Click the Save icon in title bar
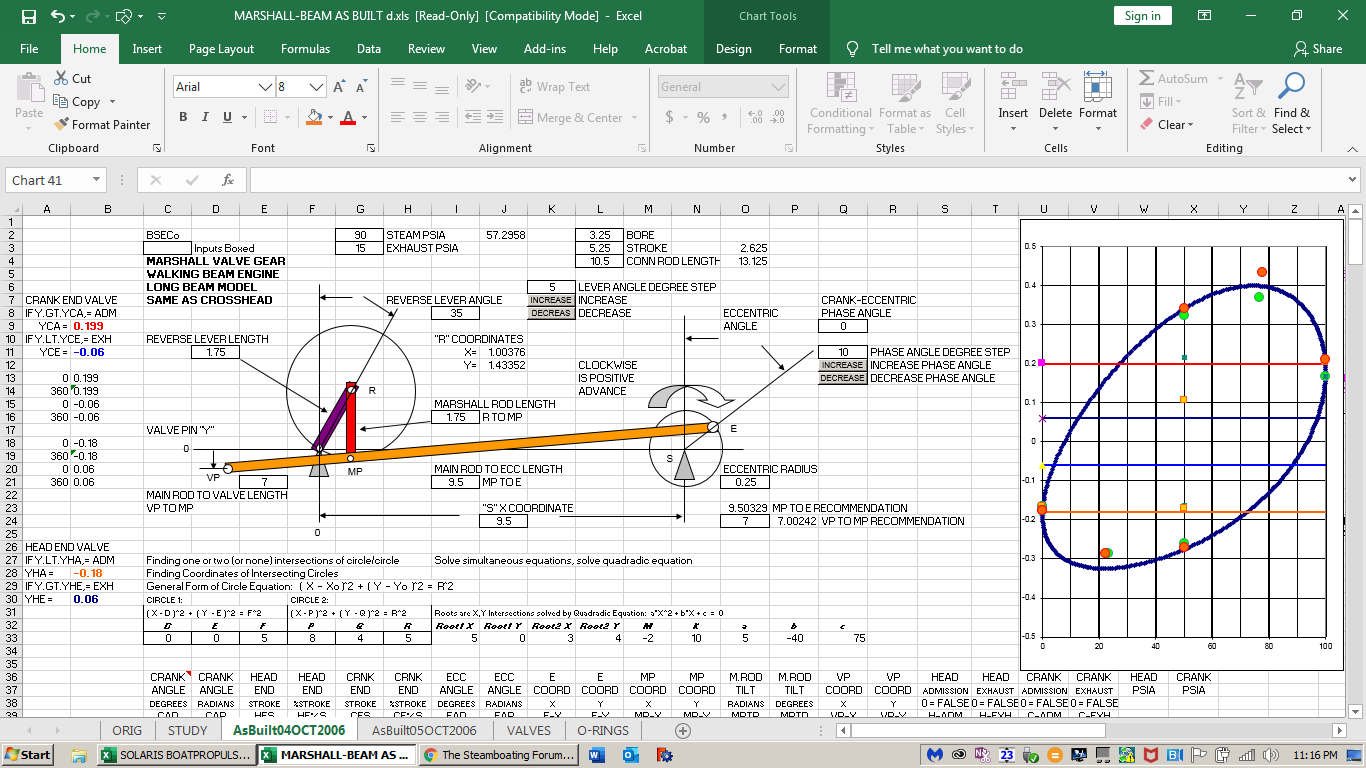 click(x=28, y=16)
